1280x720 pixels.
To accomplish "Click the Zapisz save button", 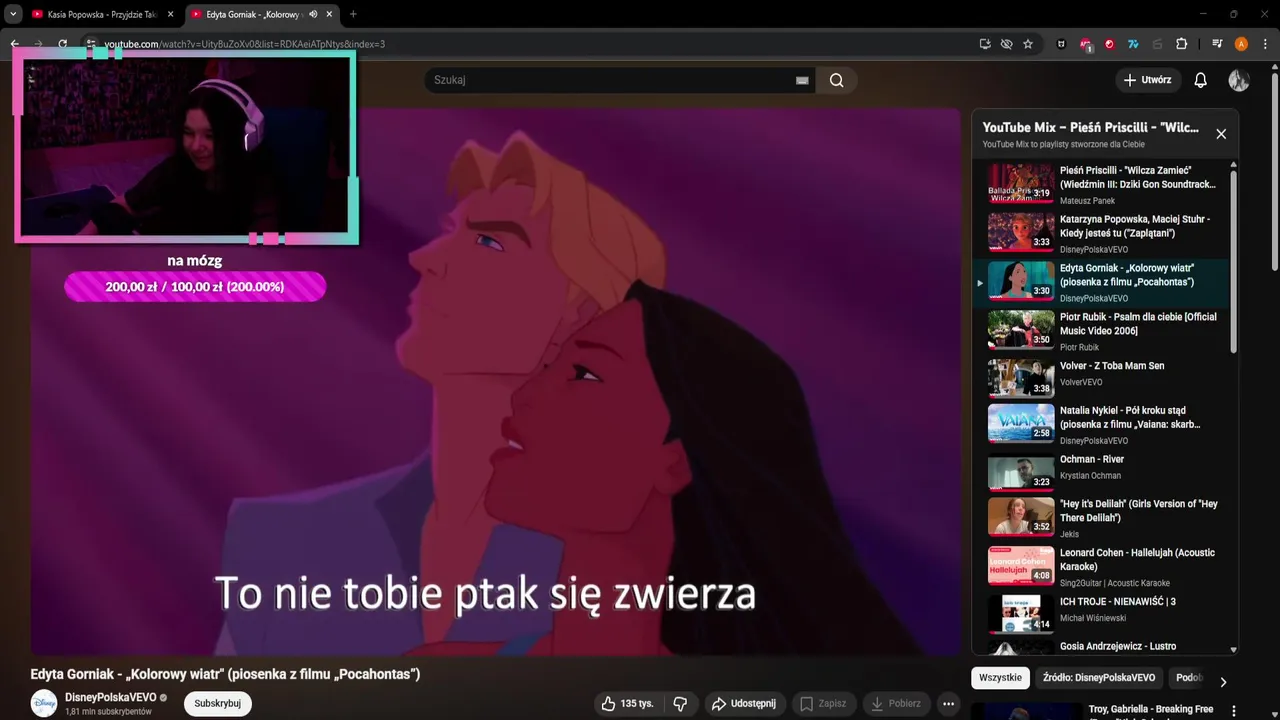I will click(x=823, y=703).
